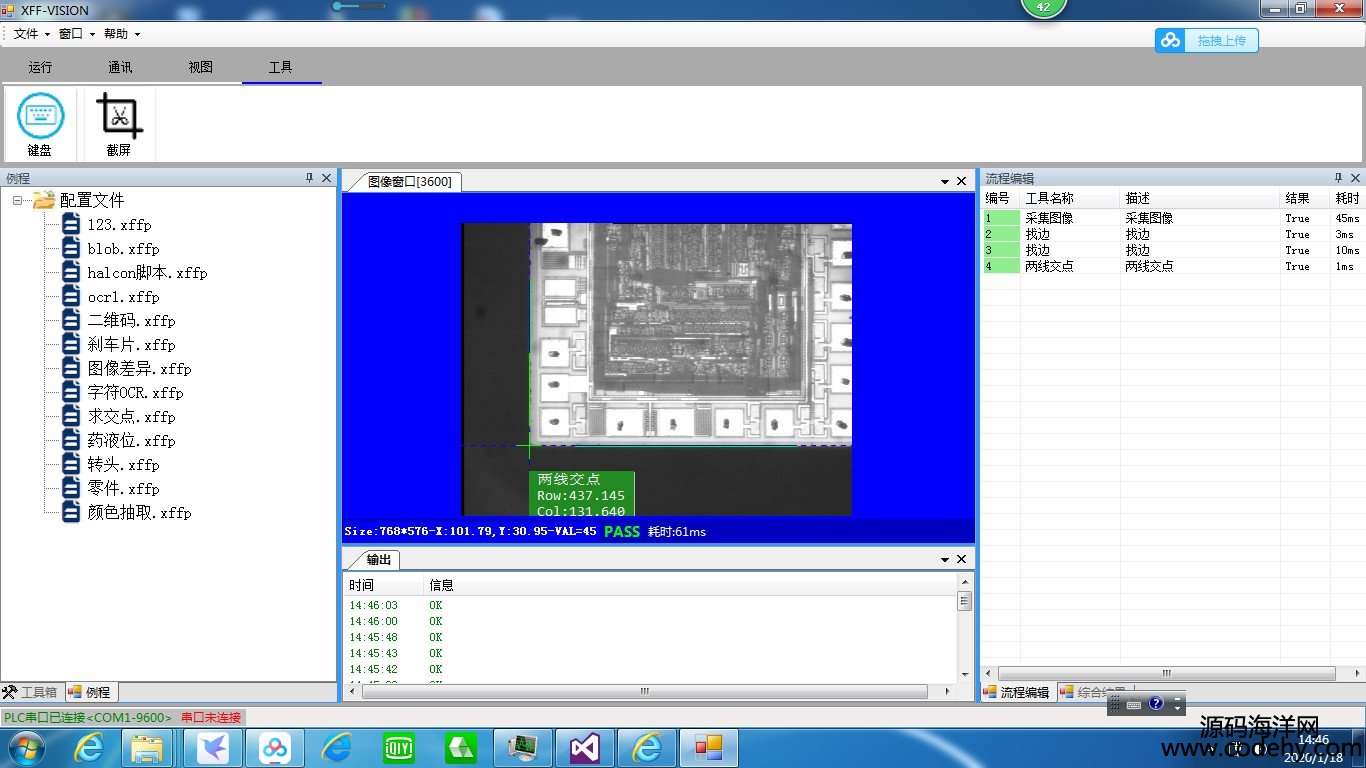Click the PLC串口已连接 status label
Screen dimensions: 1366x768
coord(88,717)
